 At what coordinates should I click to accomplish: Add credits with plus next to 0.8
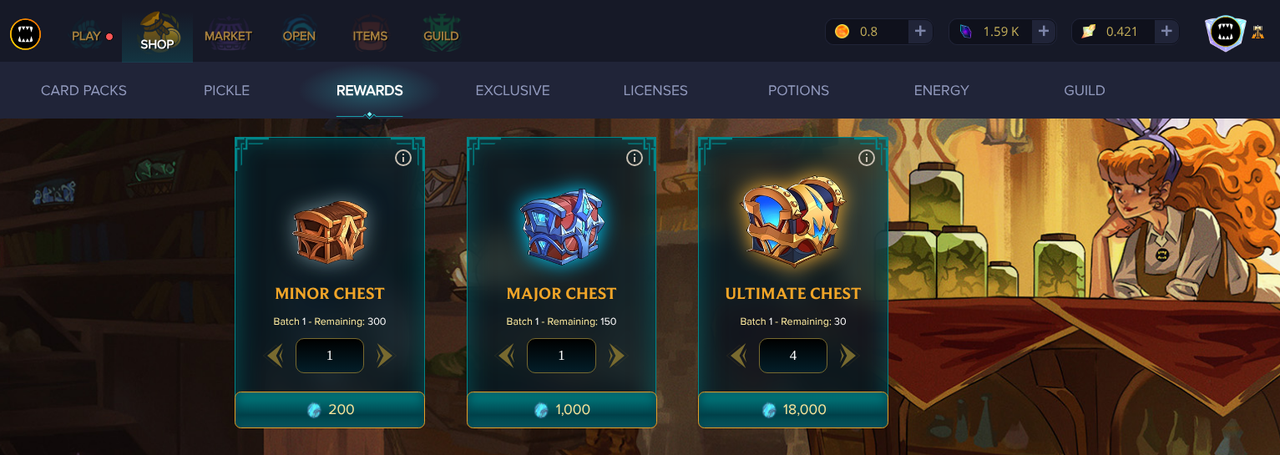tap(920, 32)
